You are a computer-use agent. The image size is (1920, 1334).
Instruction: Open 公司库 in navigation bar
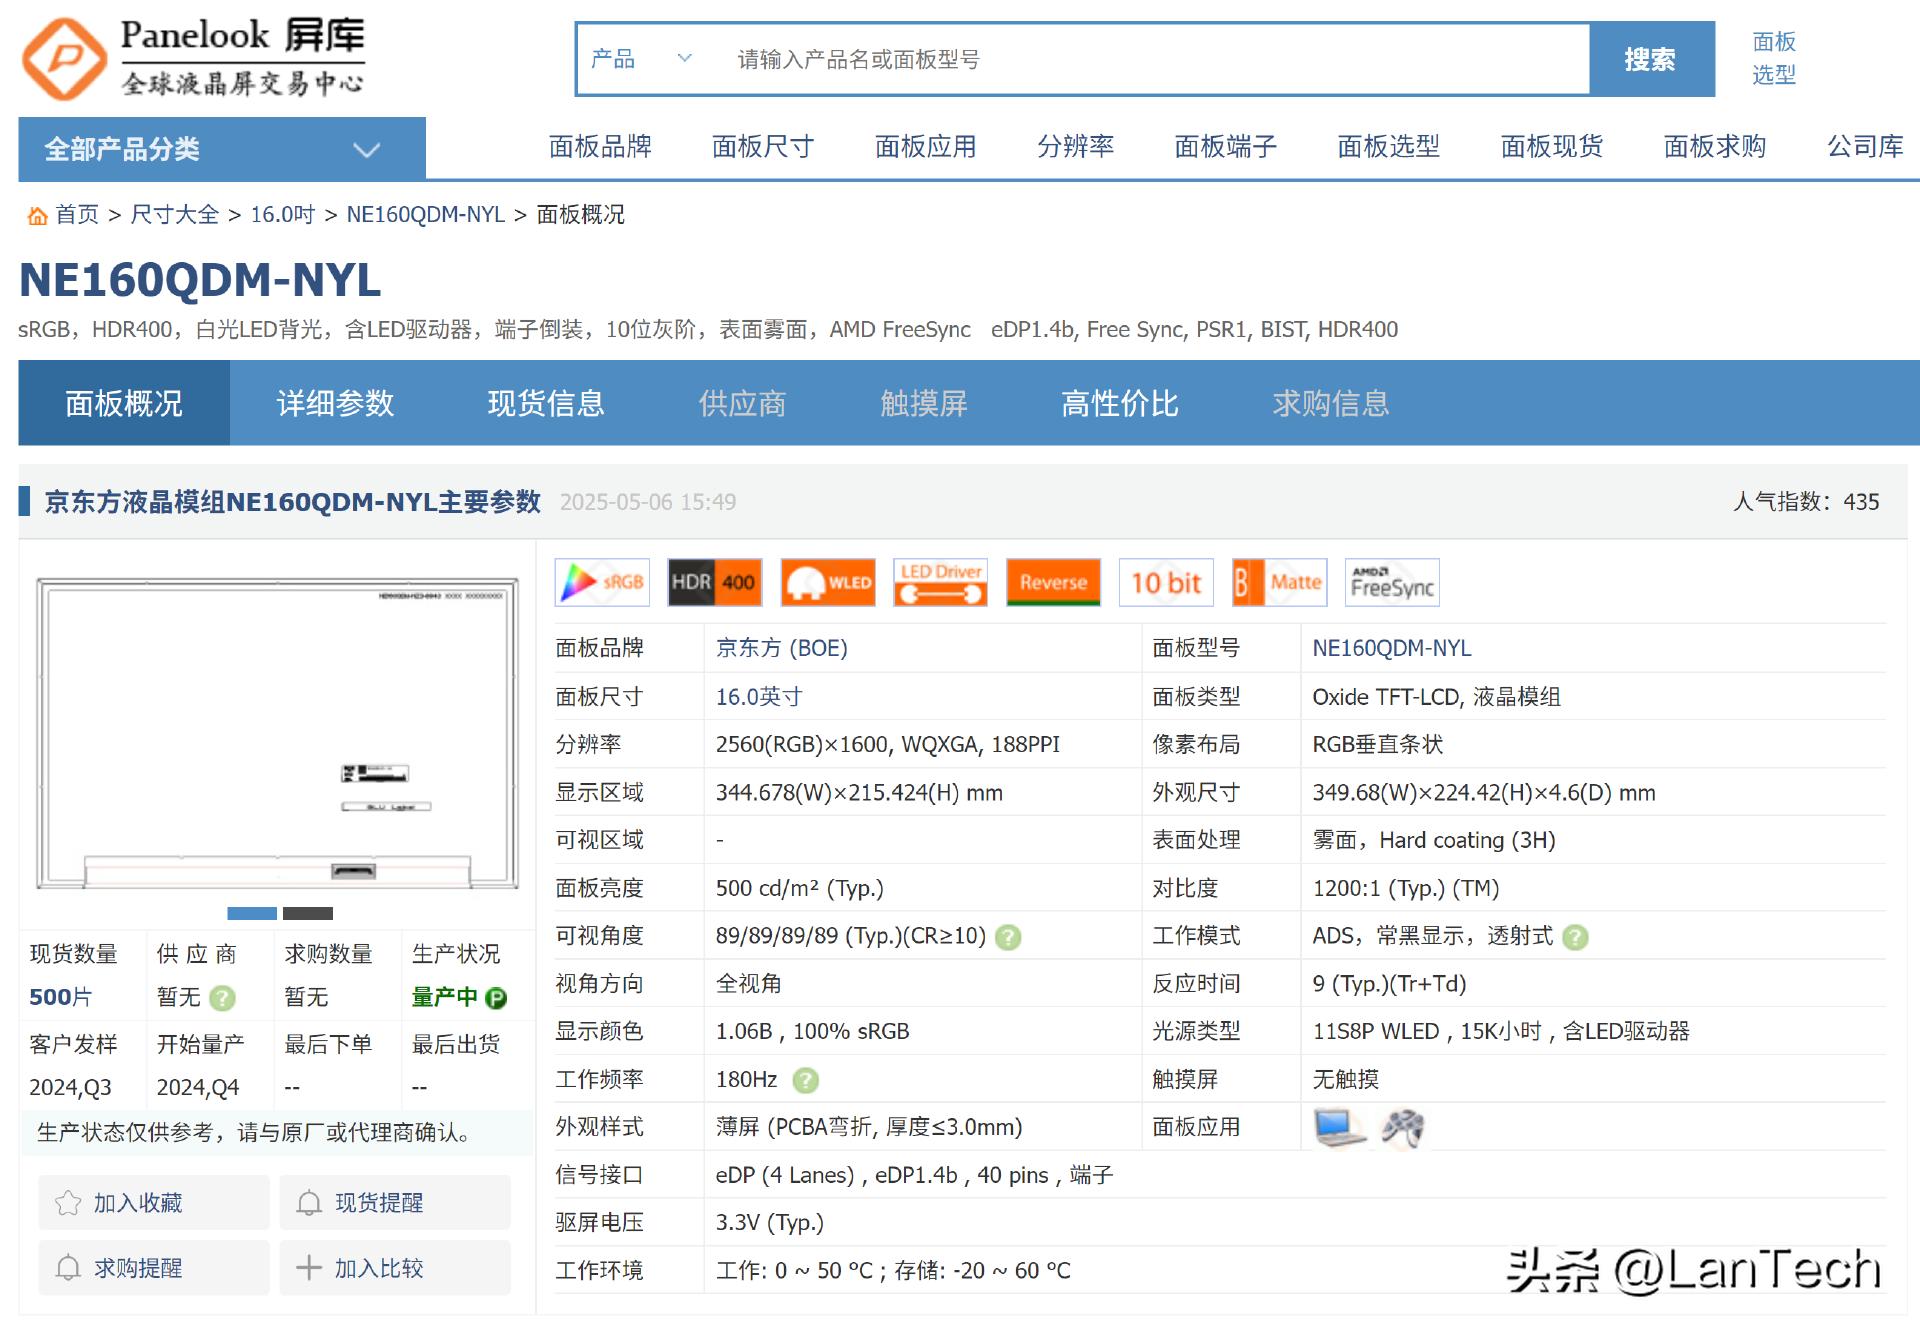click(1866, 147)
